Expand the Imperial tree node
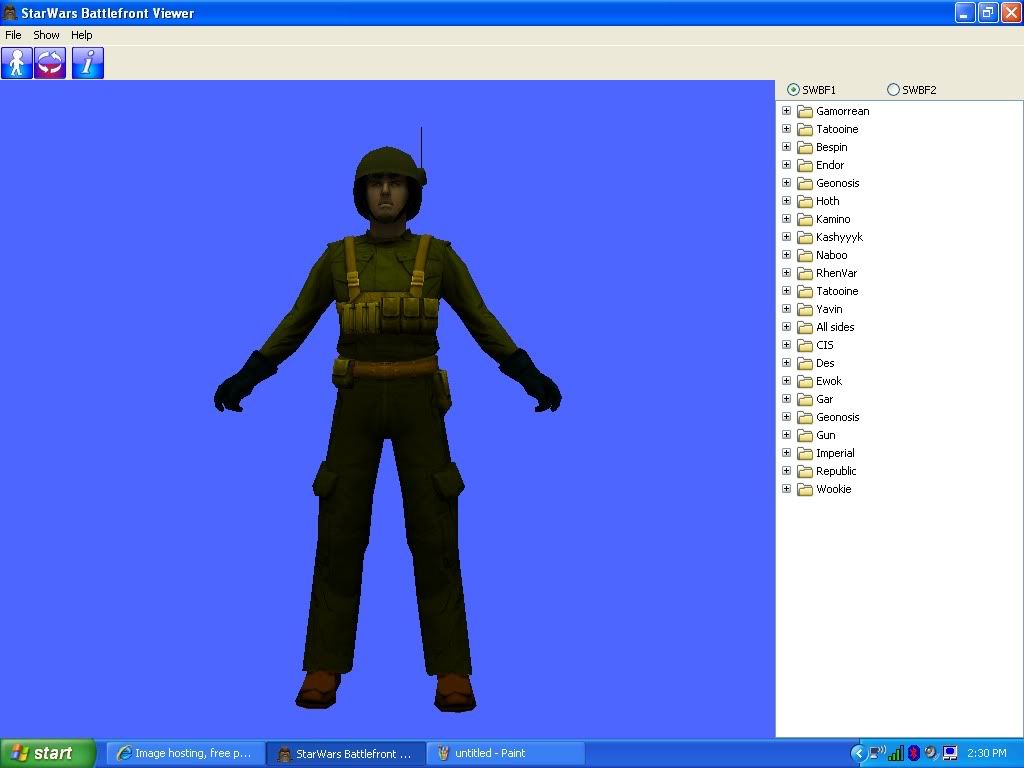Image resolution: width=1024 pixels, height=768 pixels. coord(786,453)
